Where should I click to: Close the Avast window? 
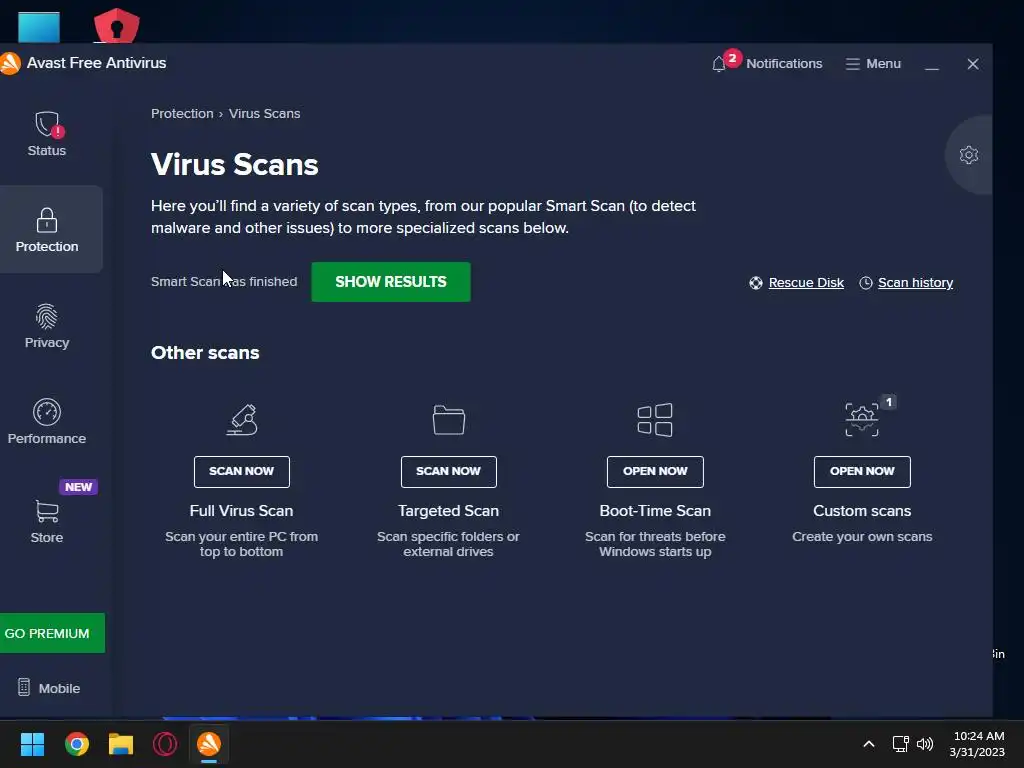pos(972,64)
